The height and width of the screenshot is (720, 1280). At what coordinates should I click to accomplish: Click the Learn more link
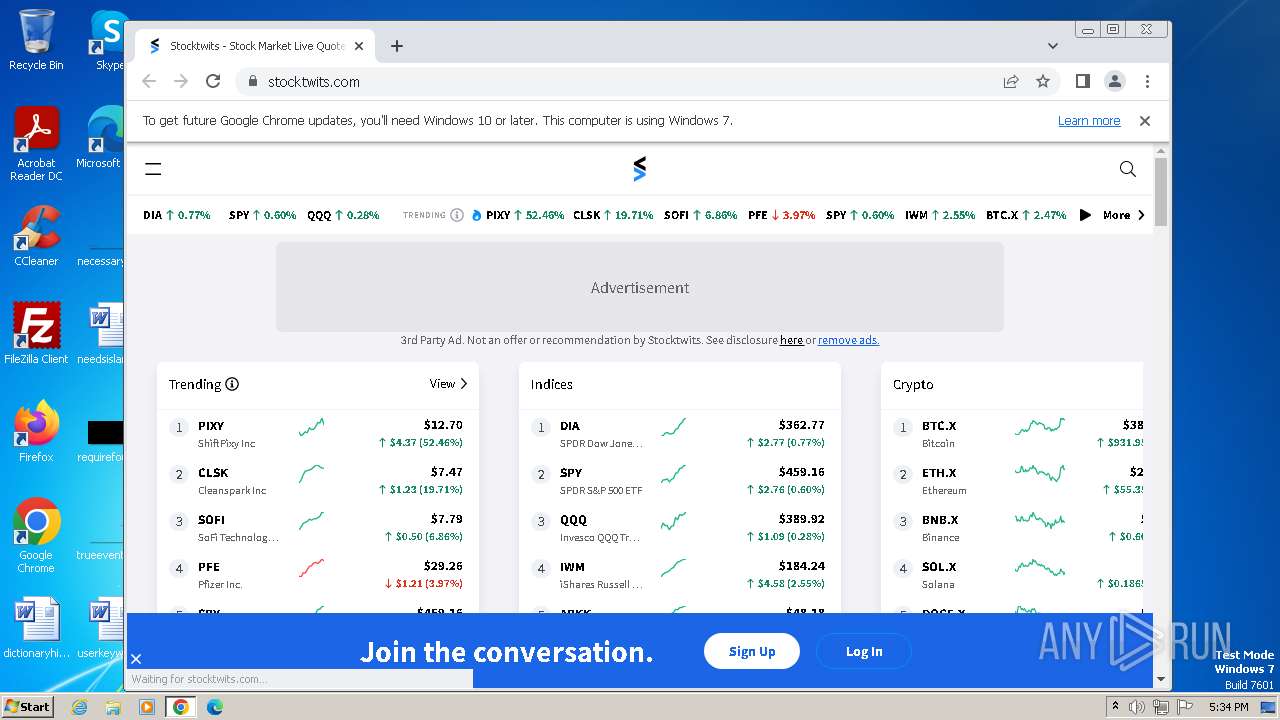point(1089,121)
